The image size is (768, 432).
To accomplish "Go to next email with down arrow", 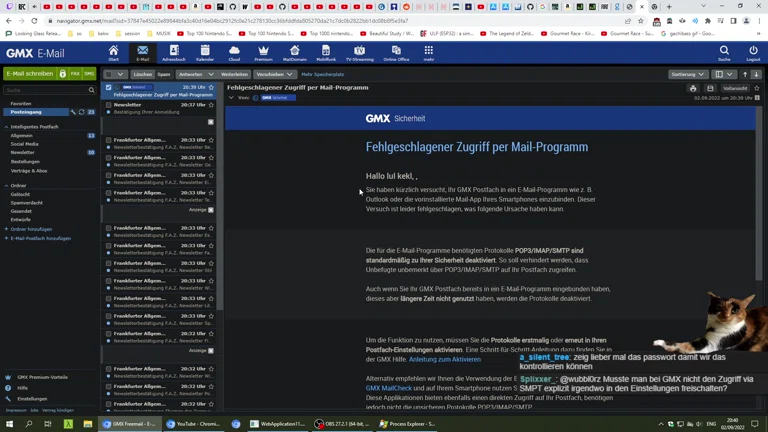I will coord(756,74).
